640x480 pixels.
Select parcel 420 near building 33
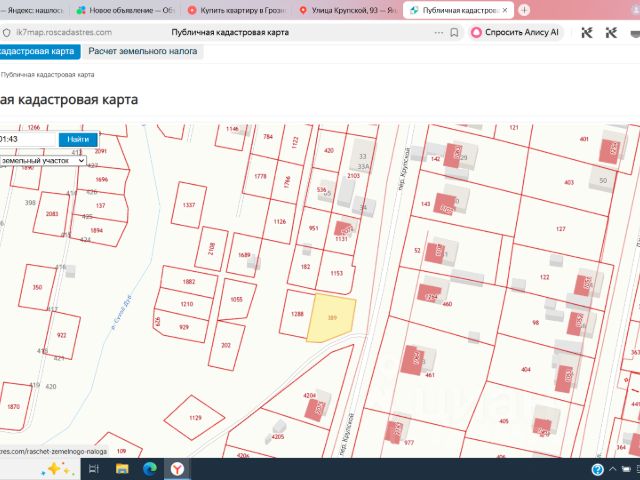click(329, 151)
